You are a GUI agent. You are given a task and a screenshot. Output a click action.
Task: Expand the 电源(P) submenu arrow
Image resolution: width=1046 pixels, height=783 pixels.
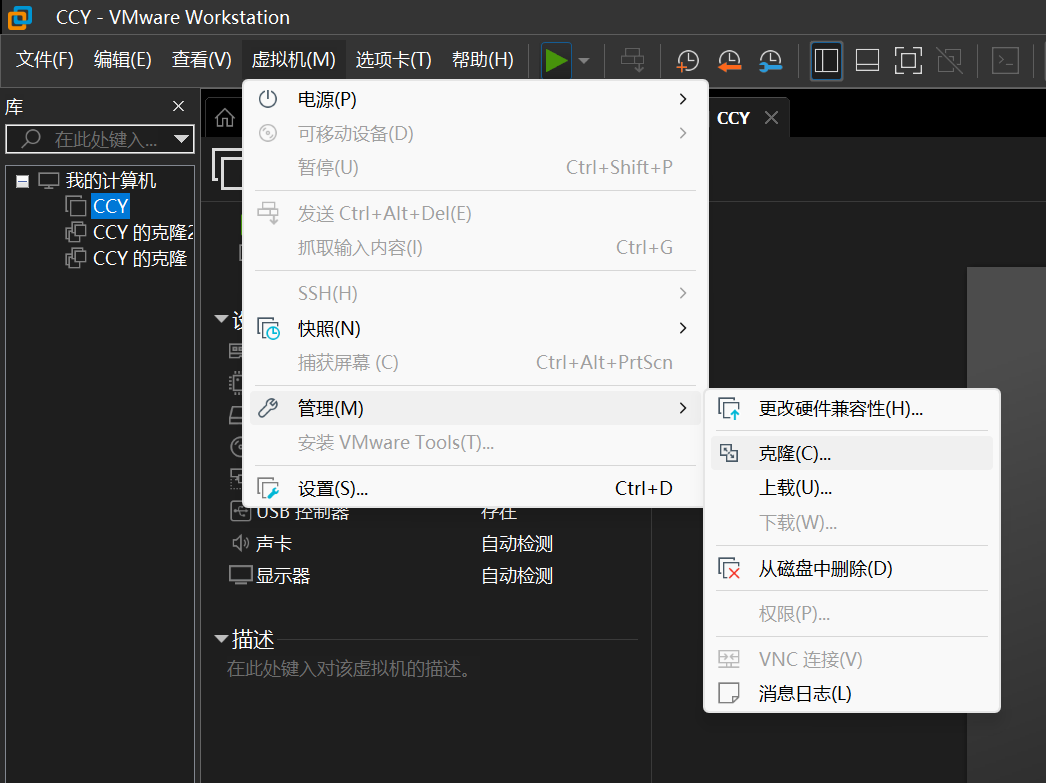[x=682, y=99]
